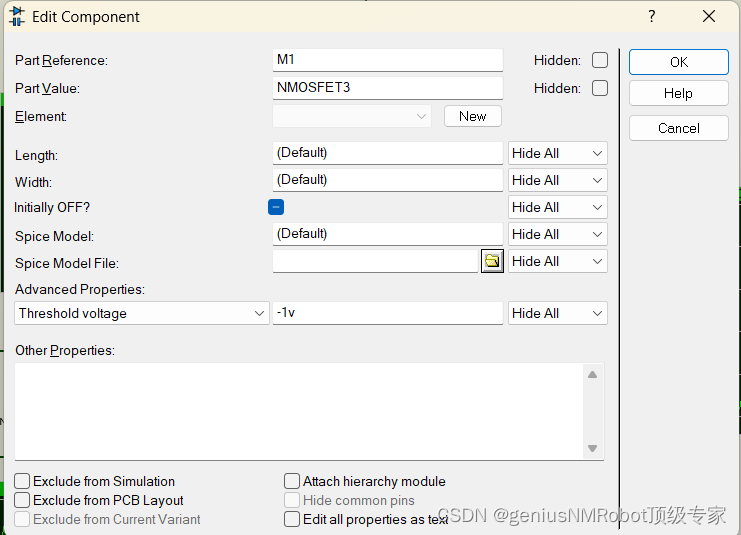Enable Exclude from PCB Layout
The image size is (741, 535).
[22, 500]
